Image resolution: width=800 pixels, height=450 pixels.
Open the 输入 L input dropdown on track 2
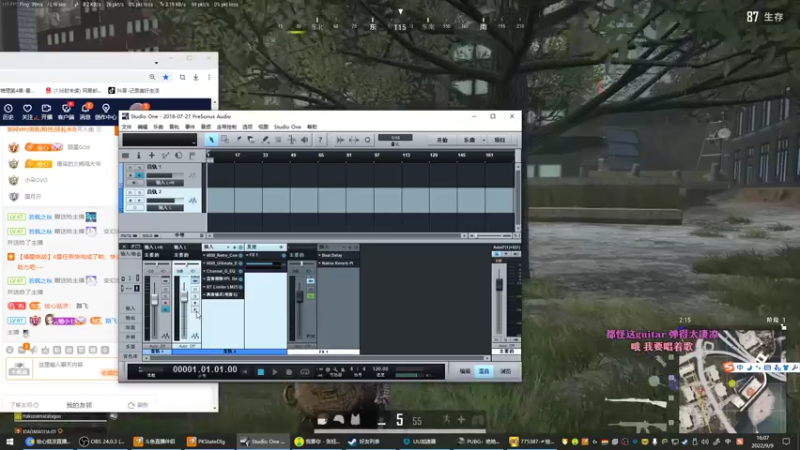pos(165,208)
